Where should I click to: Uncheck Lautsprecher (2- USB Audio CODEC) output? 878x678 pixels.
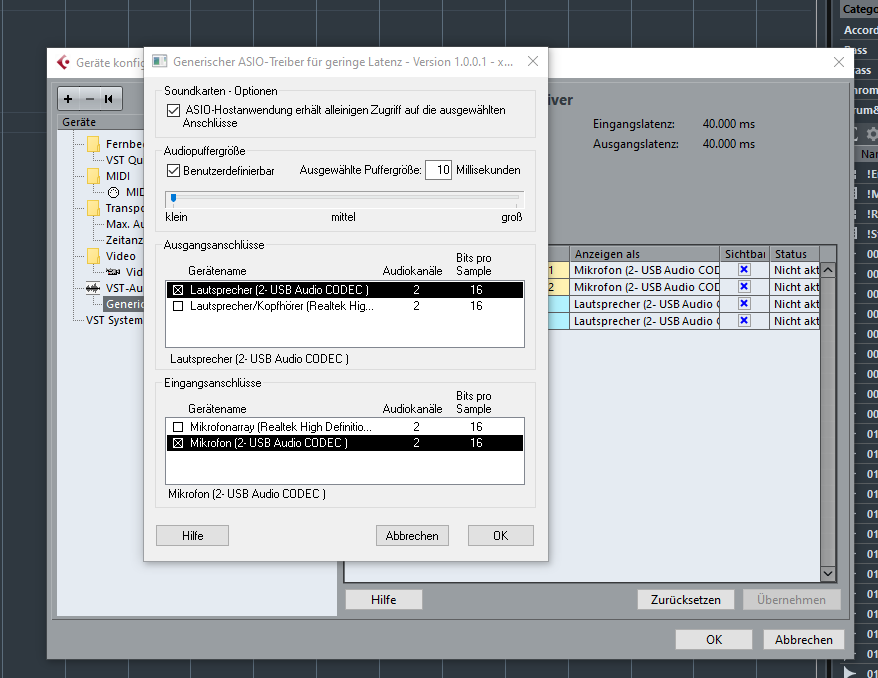(x=178, y=289)
